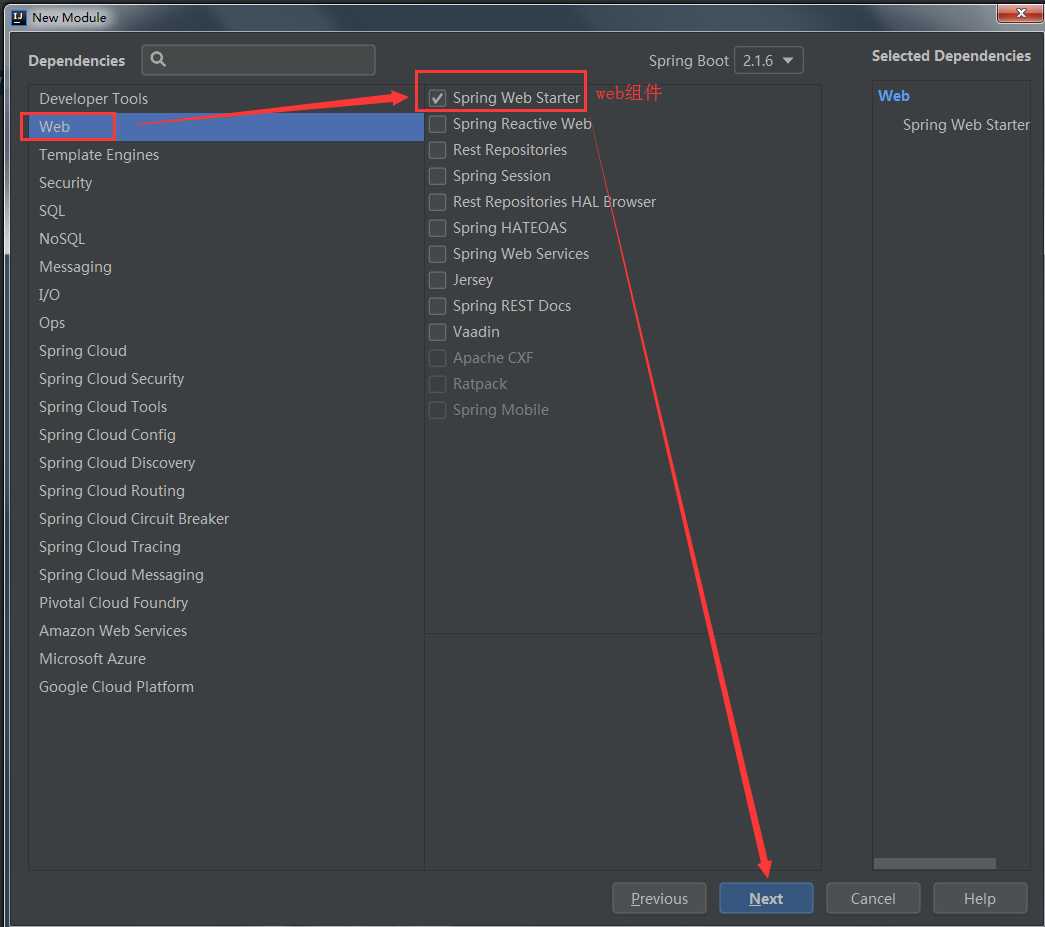Open Amazon Web Services category

coord(226,630)
